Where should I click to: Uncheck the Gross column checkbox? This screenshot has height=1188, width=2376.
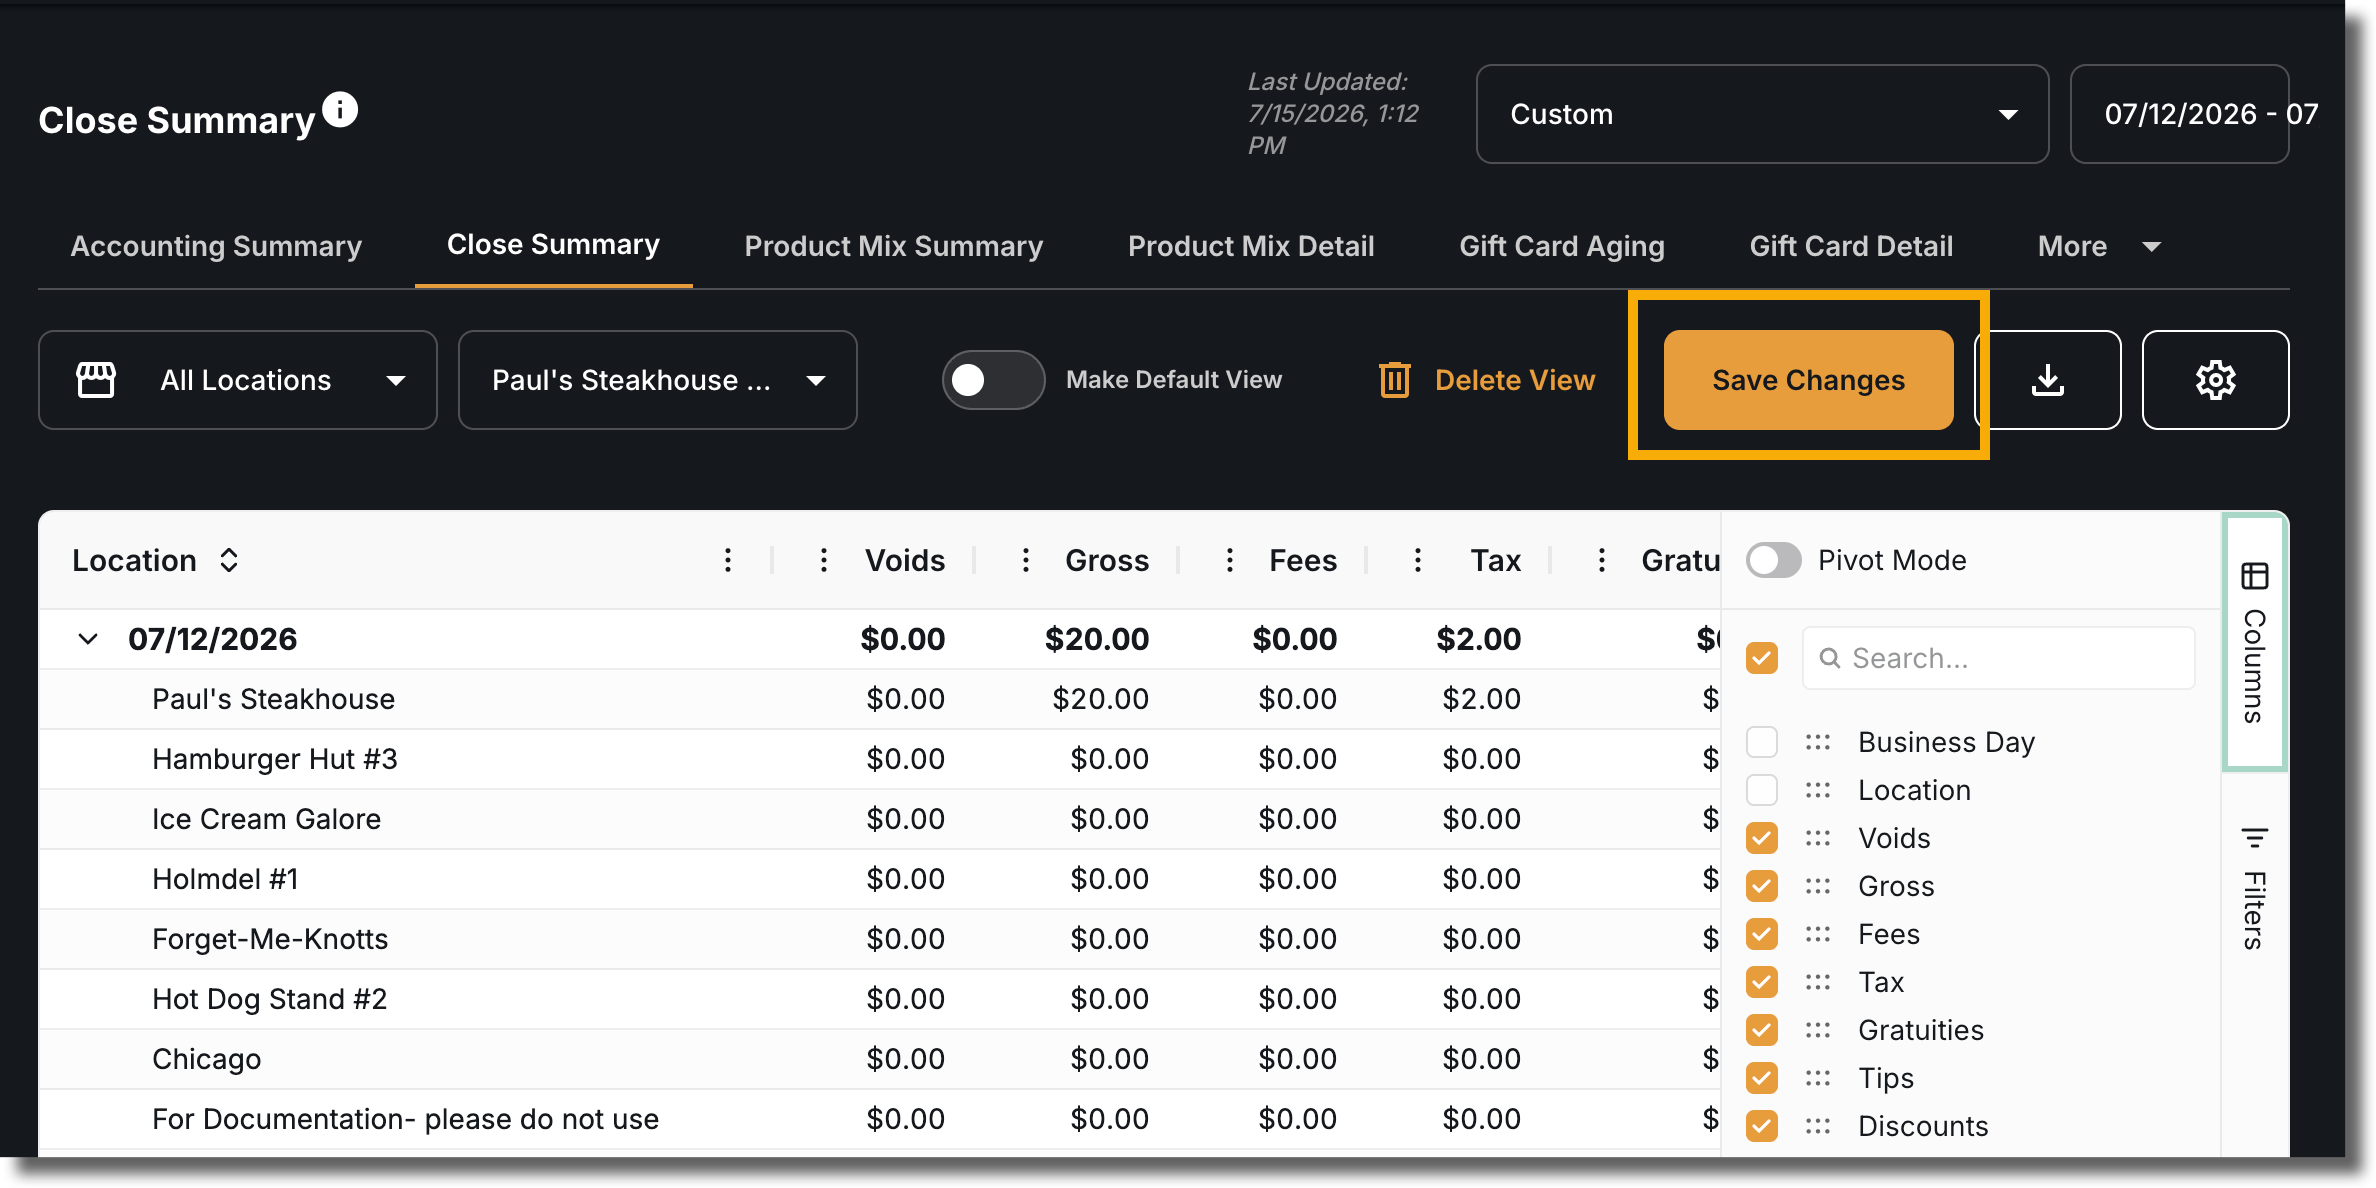point(1762,886)
